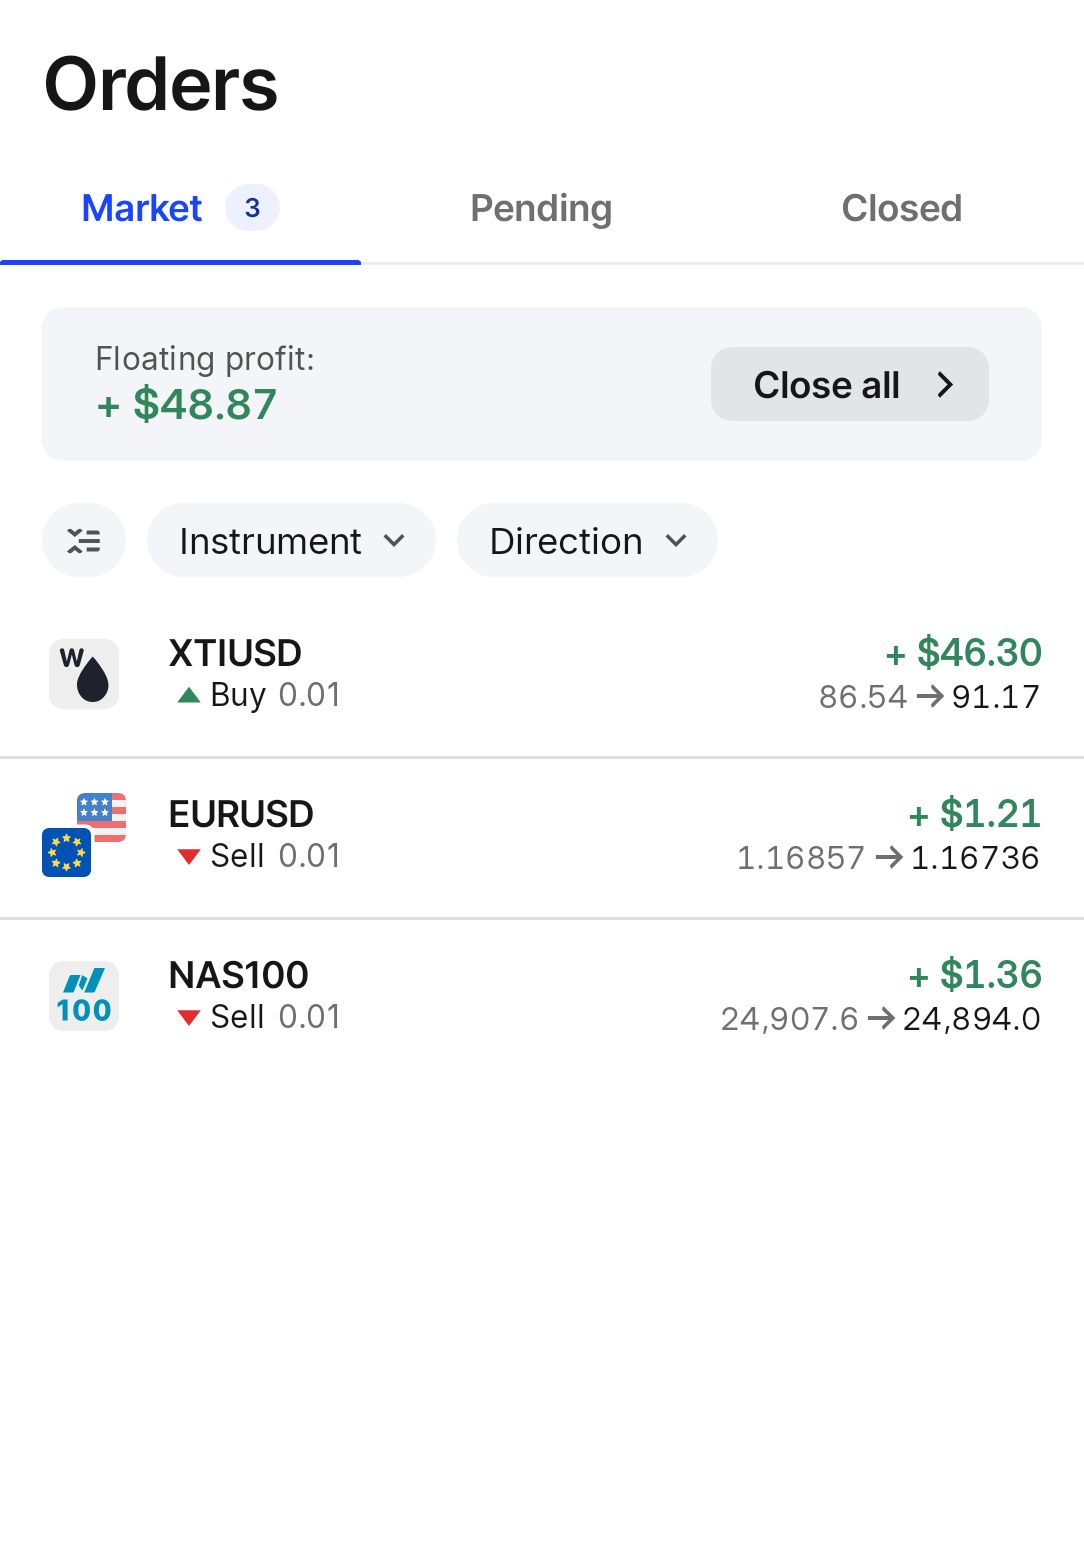Switch to the Closed orders tab
The width and height of the screenshot is (1084, 1560).
click(901, 208)
